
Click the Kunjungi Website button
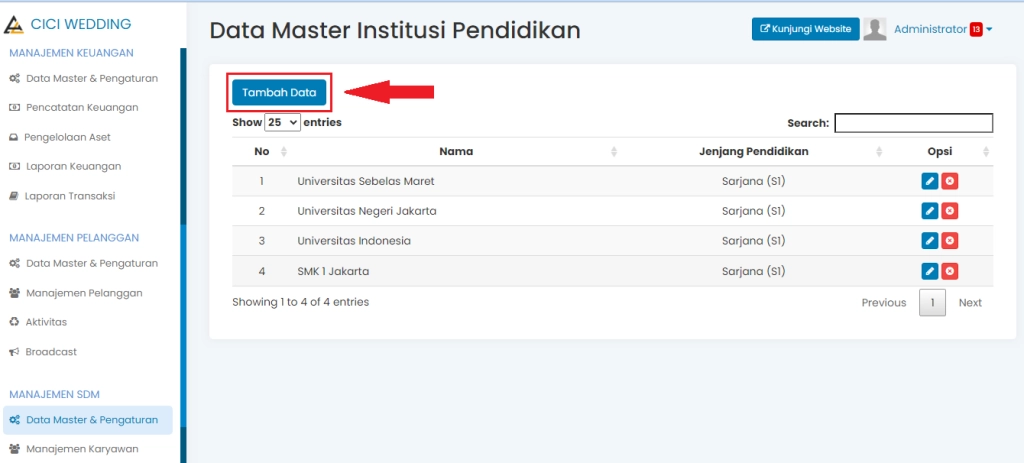(x=805, y=29)
